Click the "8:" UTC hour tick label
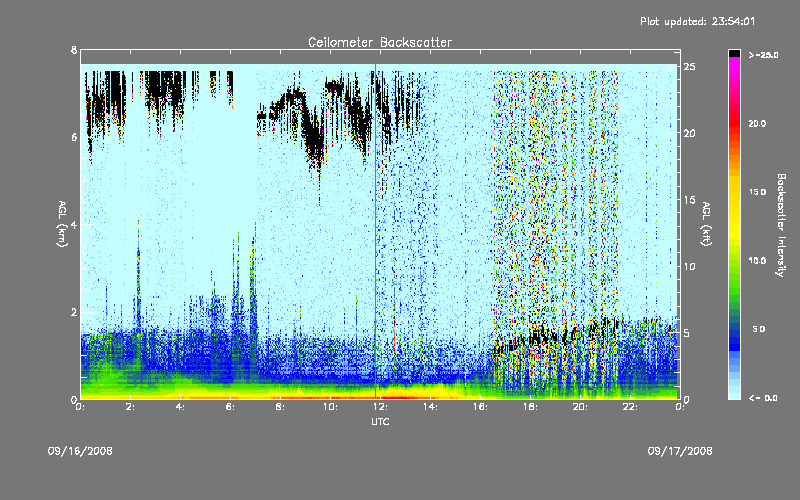The height and width of the screenshot is (500, 800). pyautogui.click(x=281, y=407)
